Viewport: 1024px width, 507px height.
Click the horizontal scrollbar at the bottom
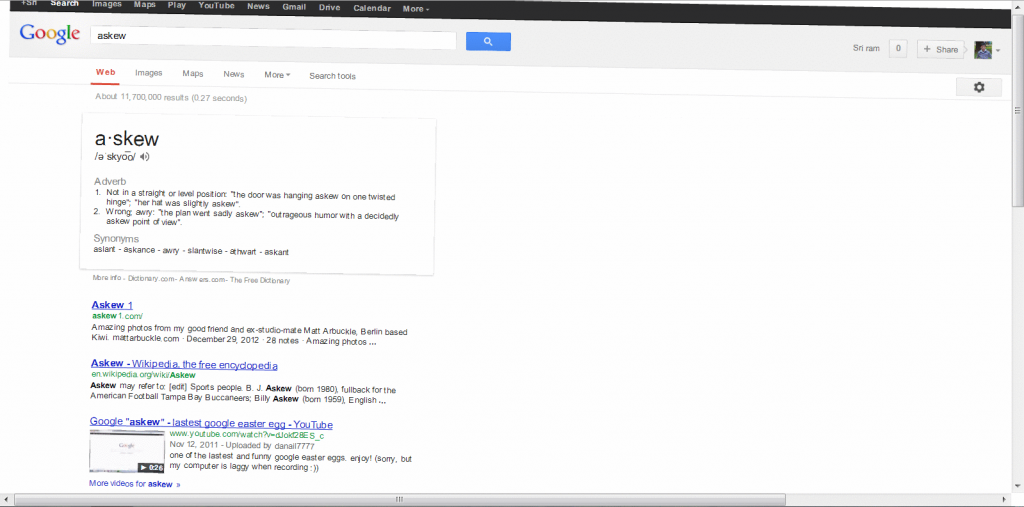[x=400, y=498]
